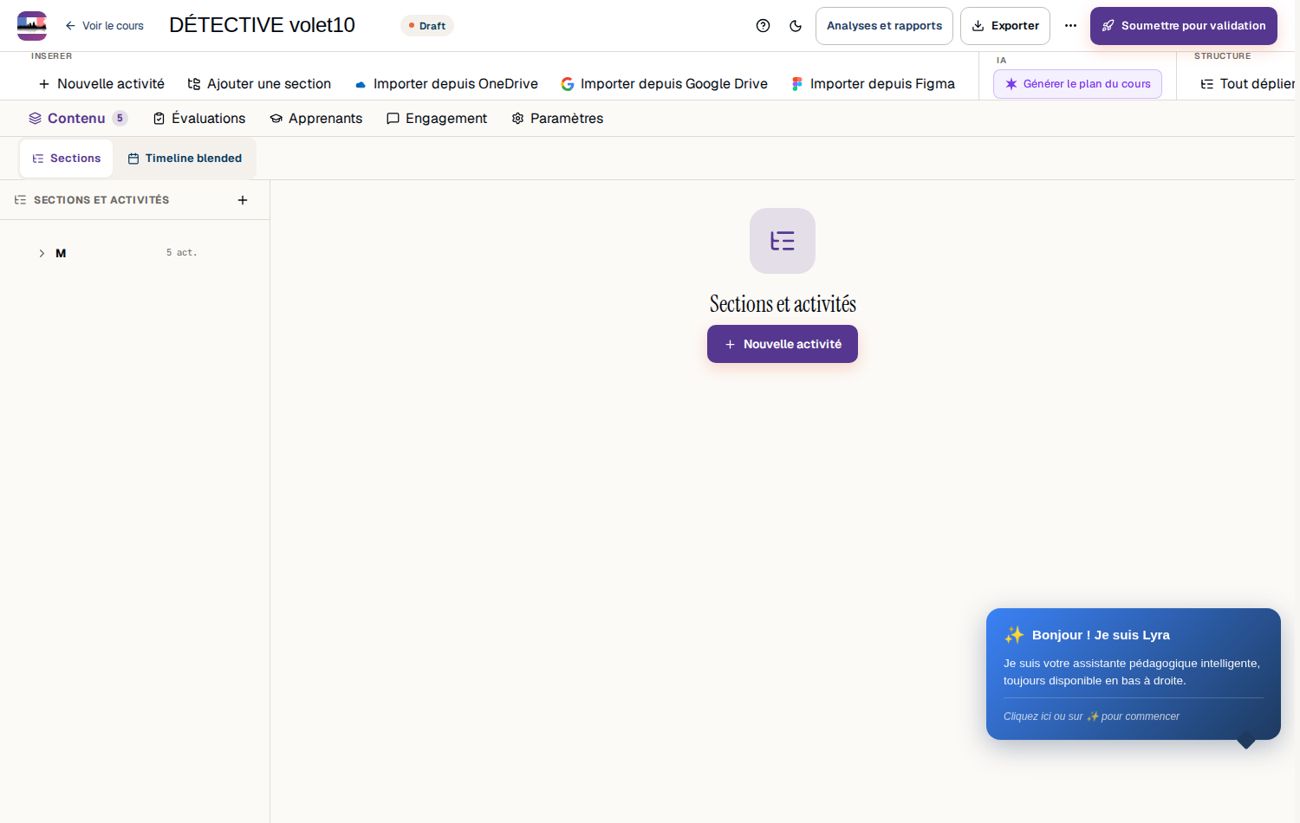Switch to the Apprenants tab
Viewport: 1300px width, 823px height.
[316, 118]
